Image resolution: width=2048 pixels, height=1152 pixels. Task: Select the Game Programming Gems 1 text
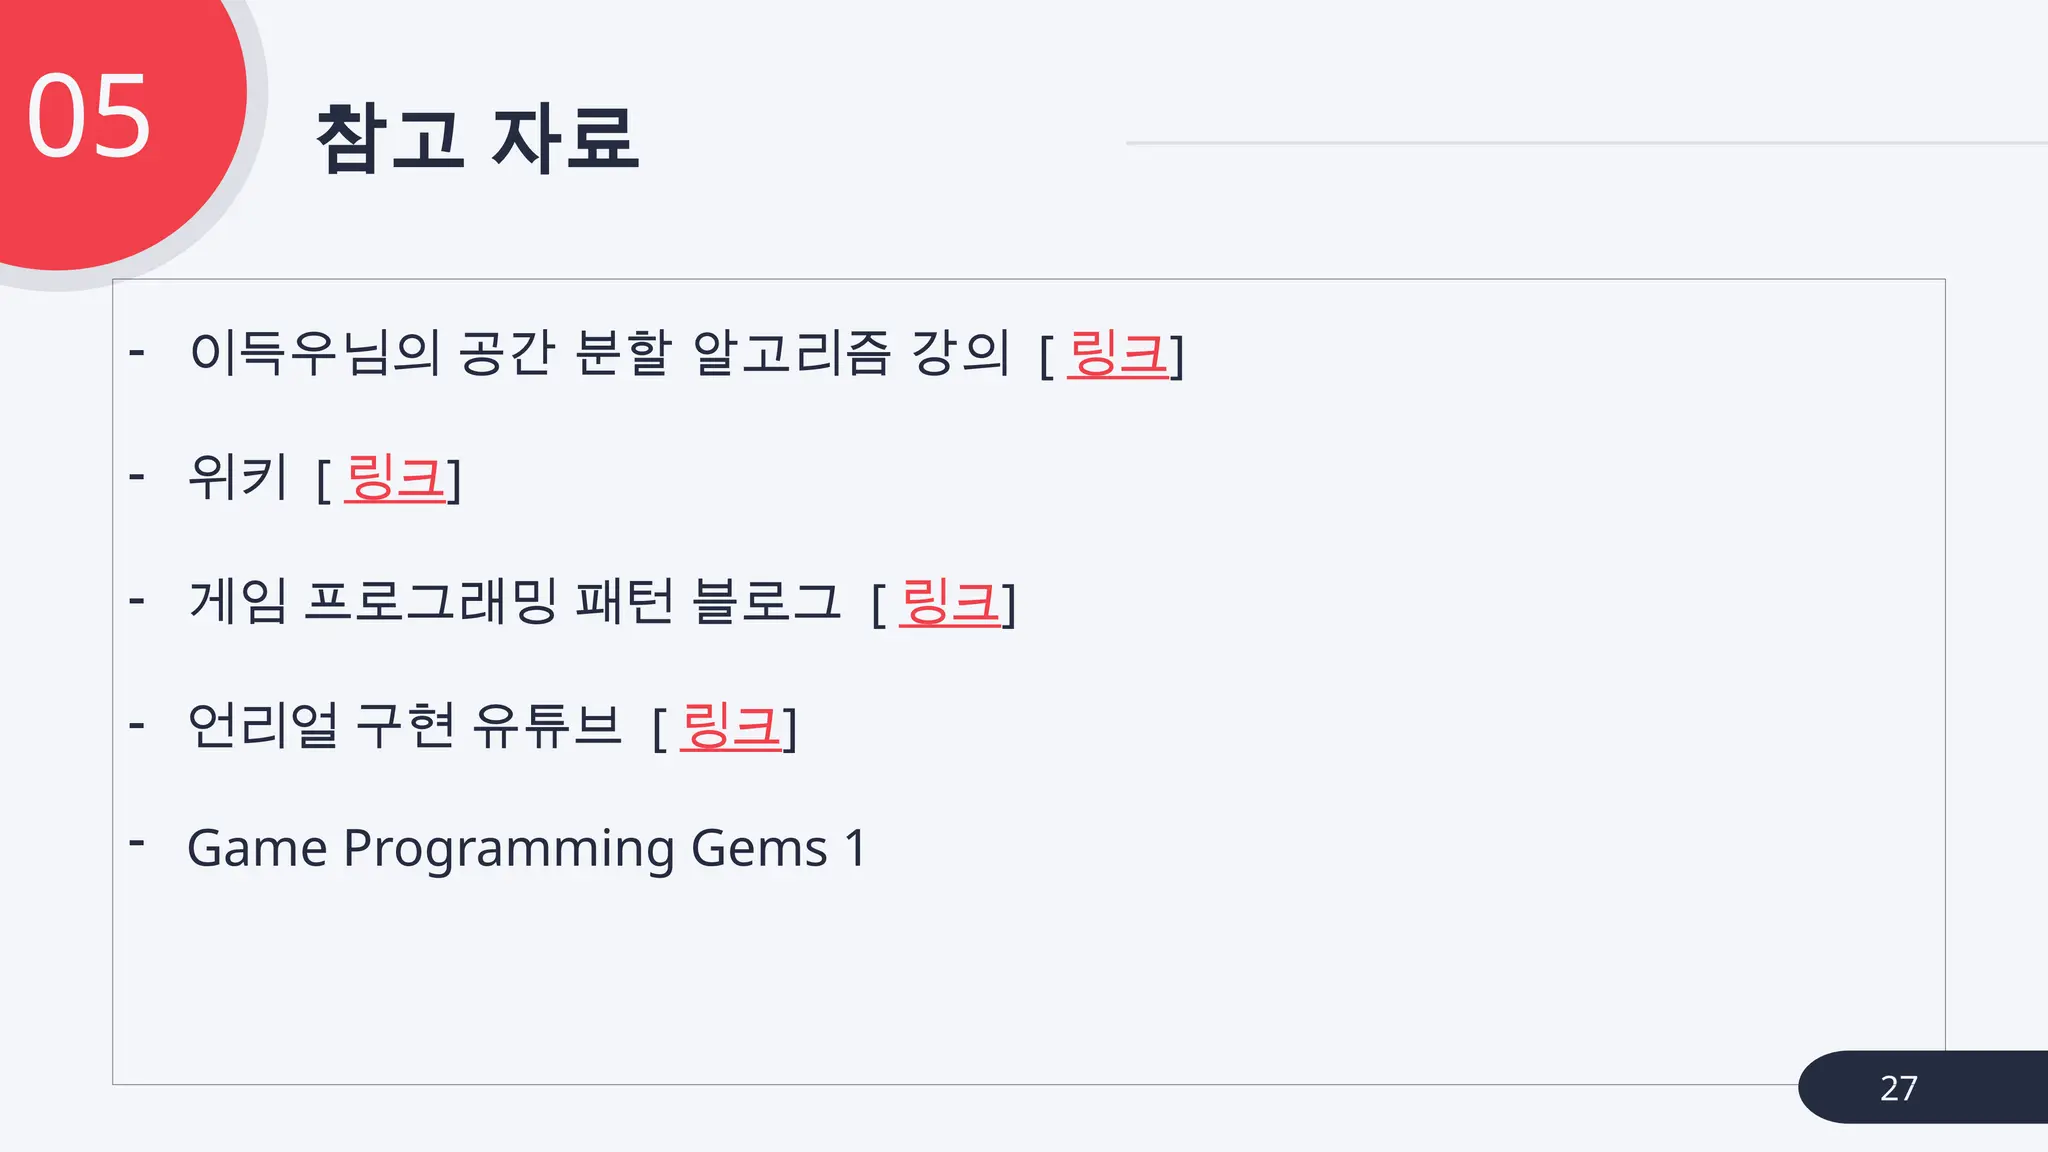point(526,848)
